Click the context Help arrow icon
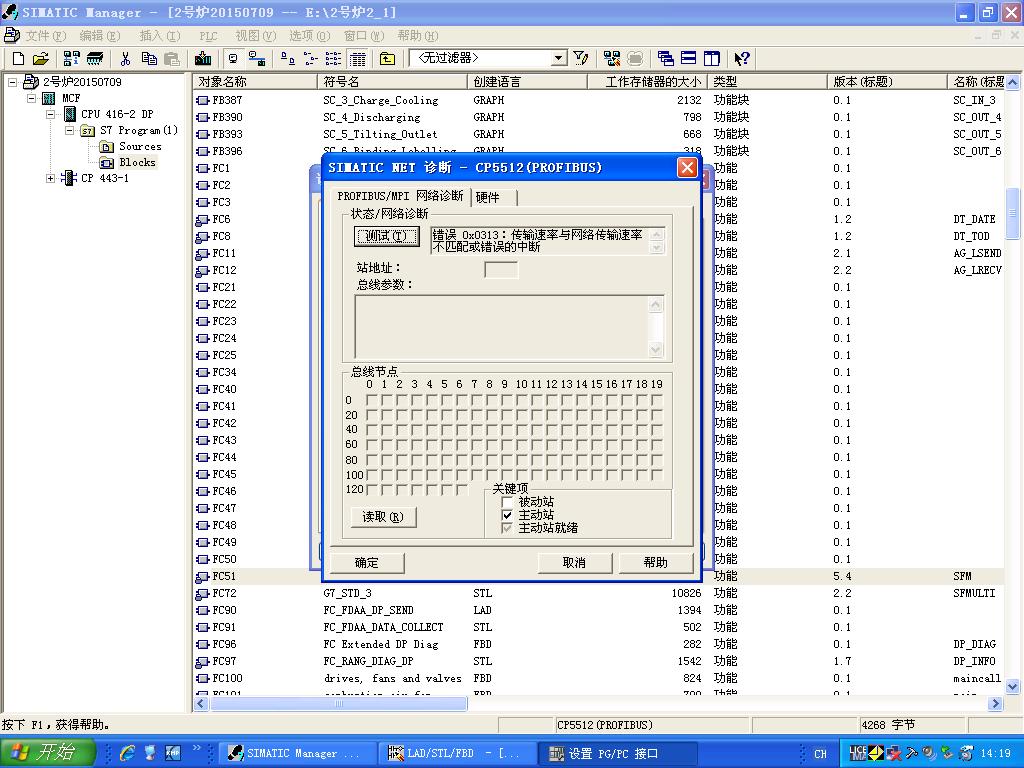 741,59
